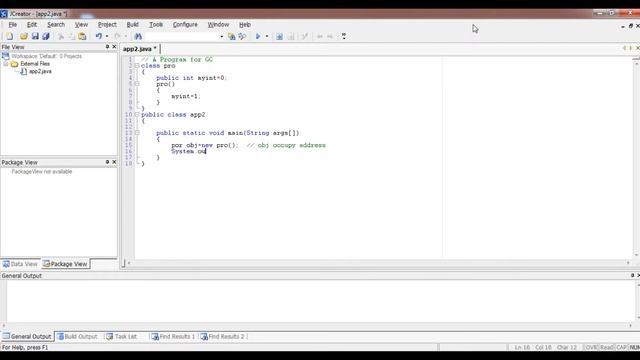This screenshot has width=640, height=360.
Task: Click the Redo arrow icon
Action: (x=117, y=36)
